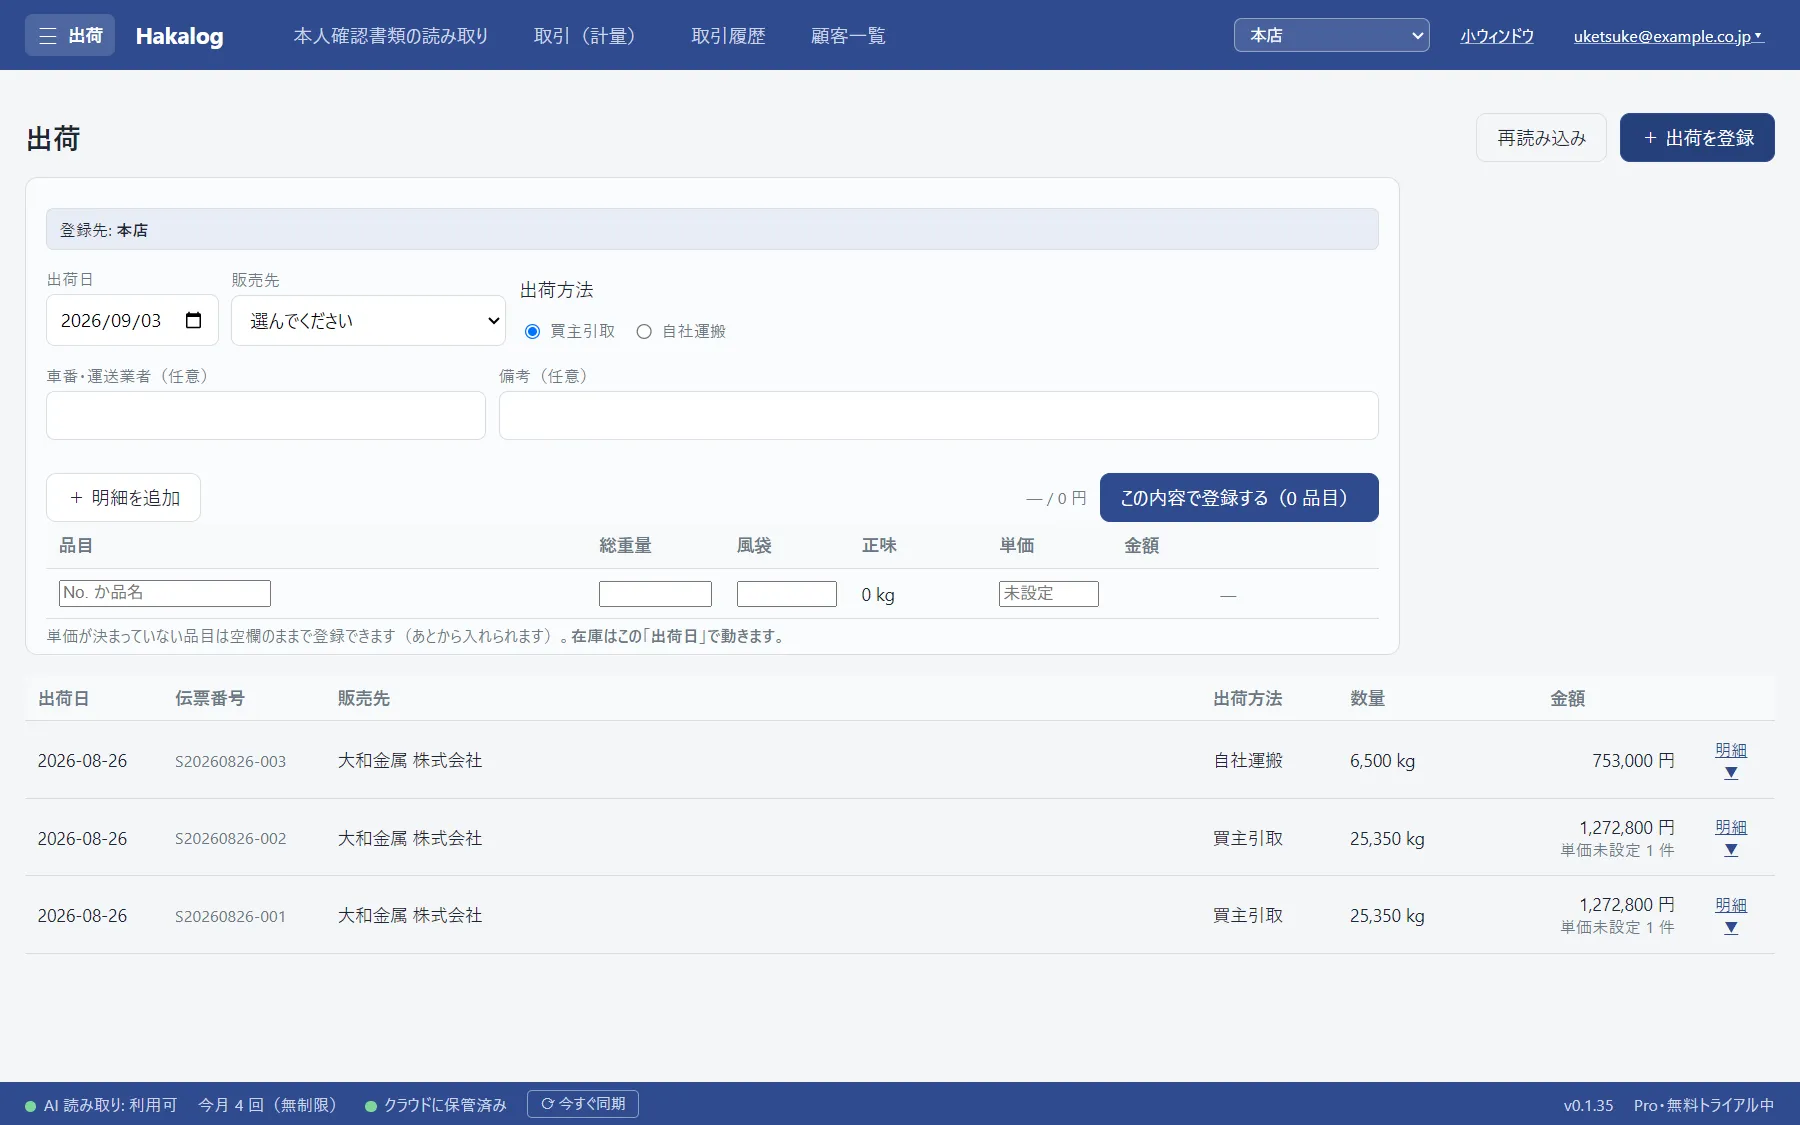Viewport: 1800px width, 1125px height.
Task: Expand 明細 arrow for slip S20260826-003
Action: (x=1731, y=773)
